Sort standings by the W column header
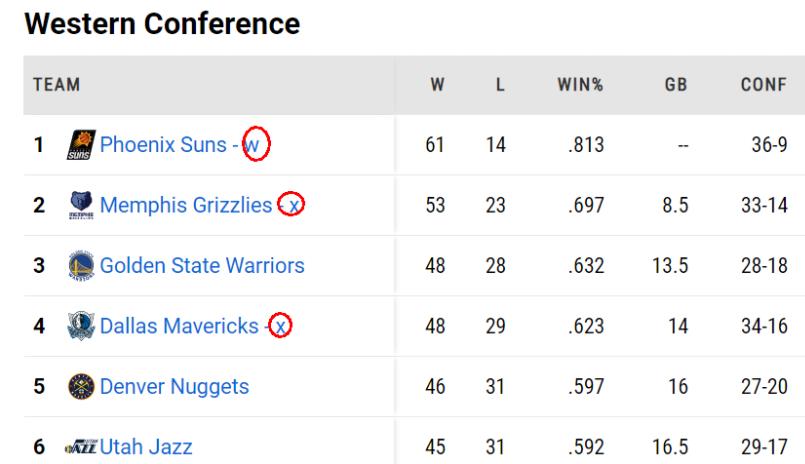Screen dimensions: 805x464 (x=437, y=85)
